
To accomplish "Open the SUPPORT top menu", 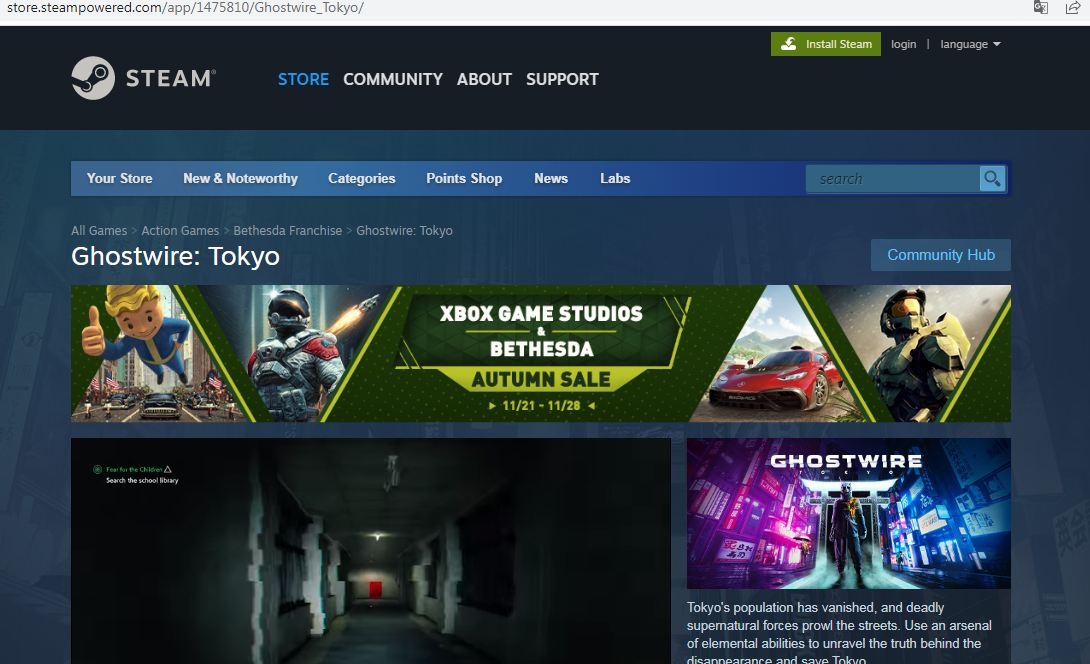I will [x=562, y=79].
